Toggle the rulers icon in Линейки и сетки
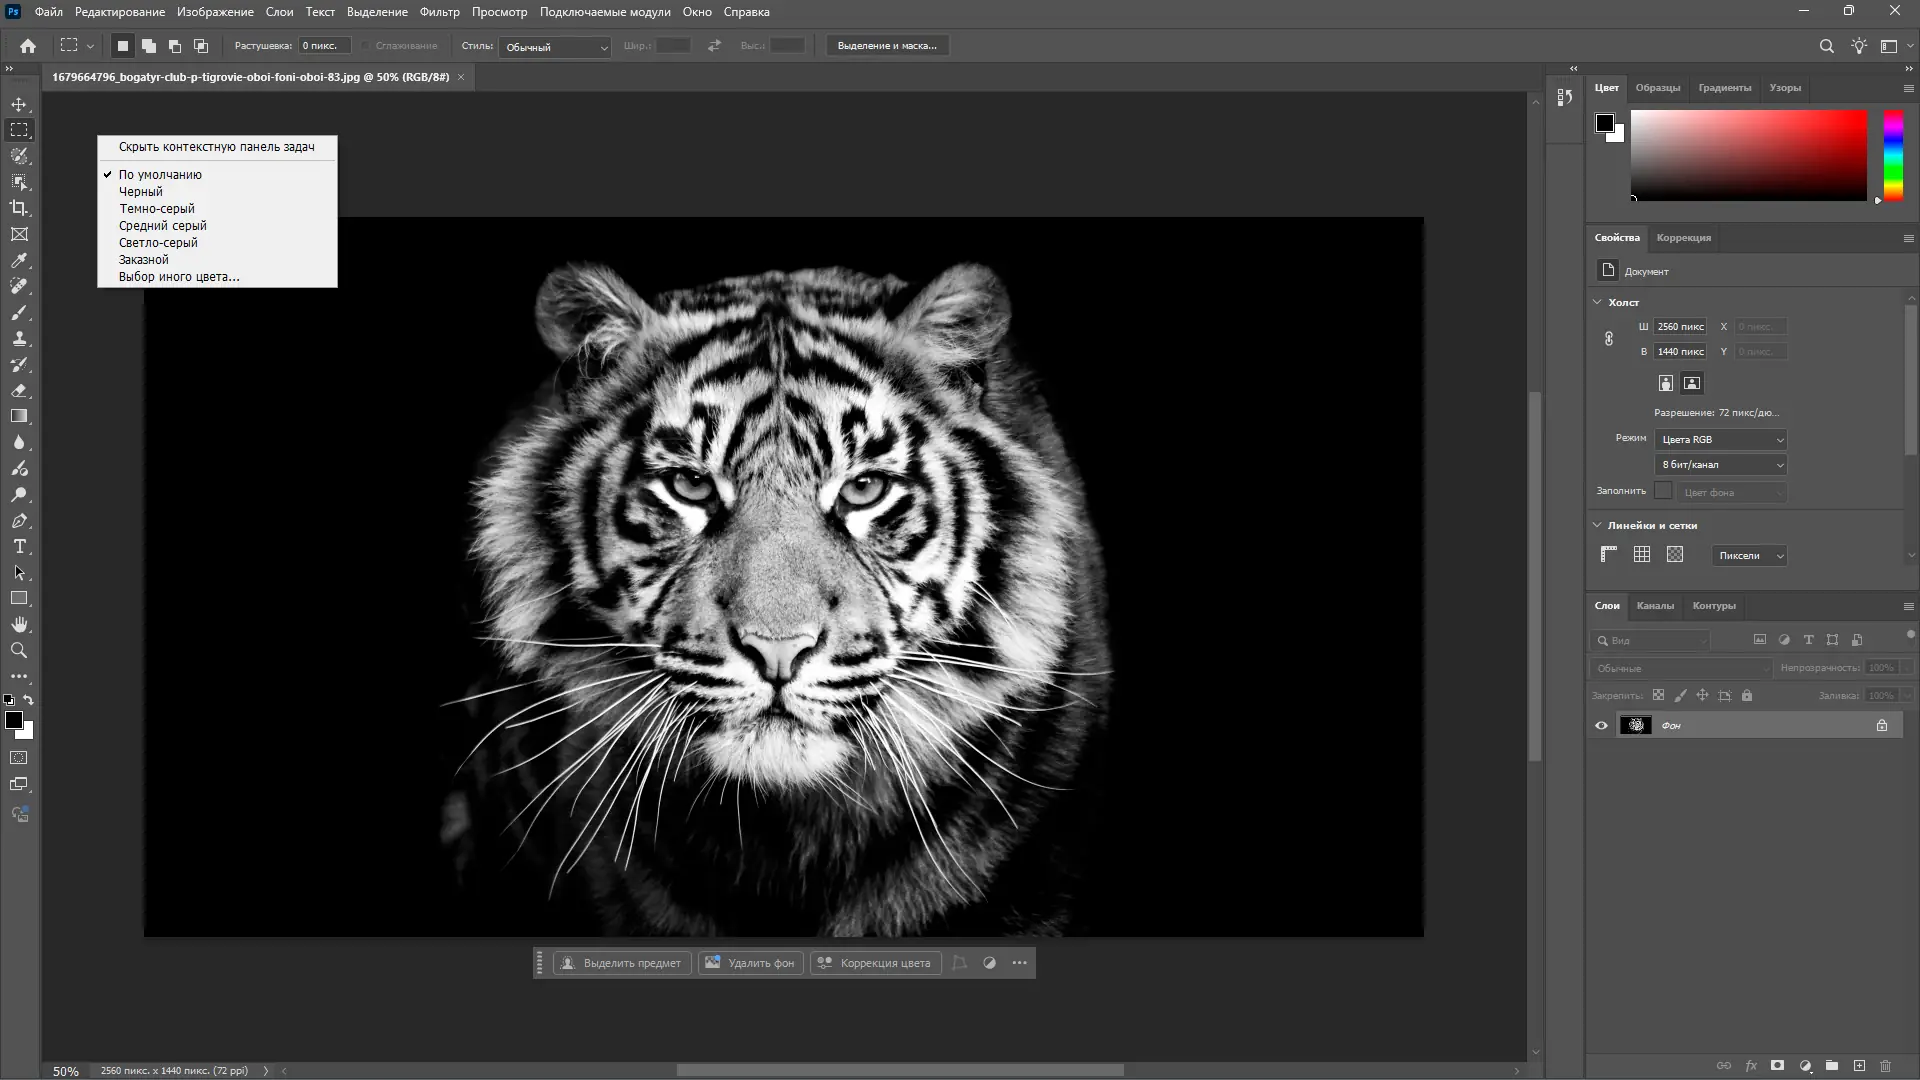Viewport: 1920px width, 1080px height. click(x=1609, y=554)
